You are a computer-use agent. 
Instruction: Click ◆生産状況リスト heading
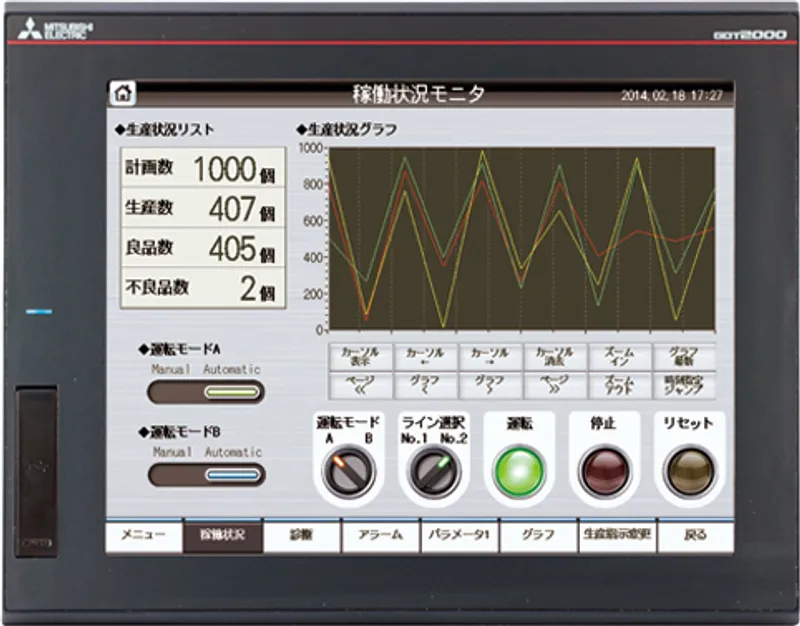(x=165, y=130)
